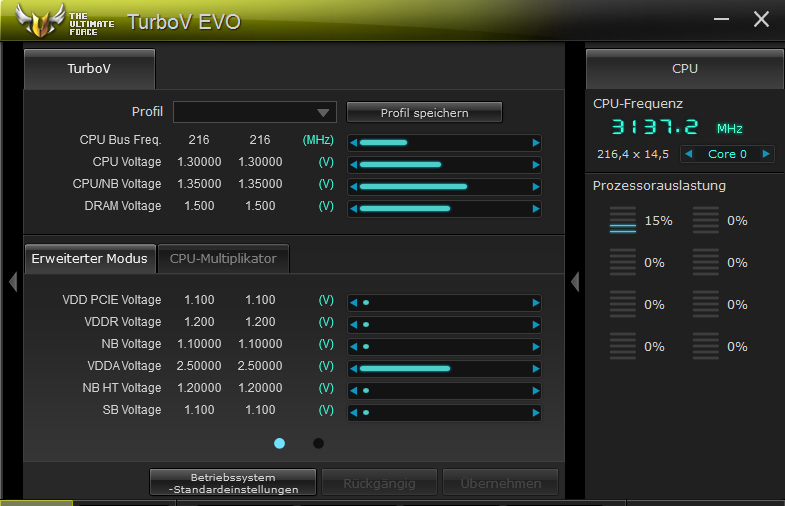Click Profil speichern button
The image size is (785, 506).
click(425, 113)
